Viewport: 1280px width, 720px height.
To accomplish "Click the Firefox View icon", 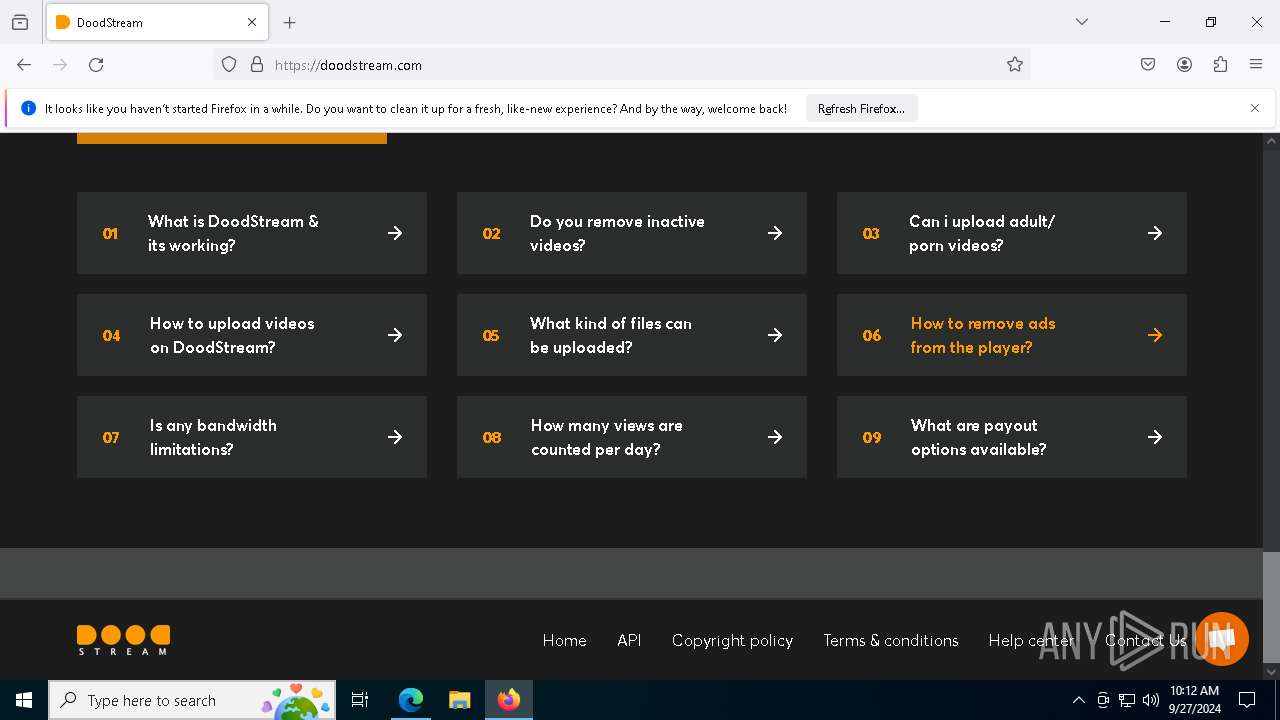I will pos(20,22).
